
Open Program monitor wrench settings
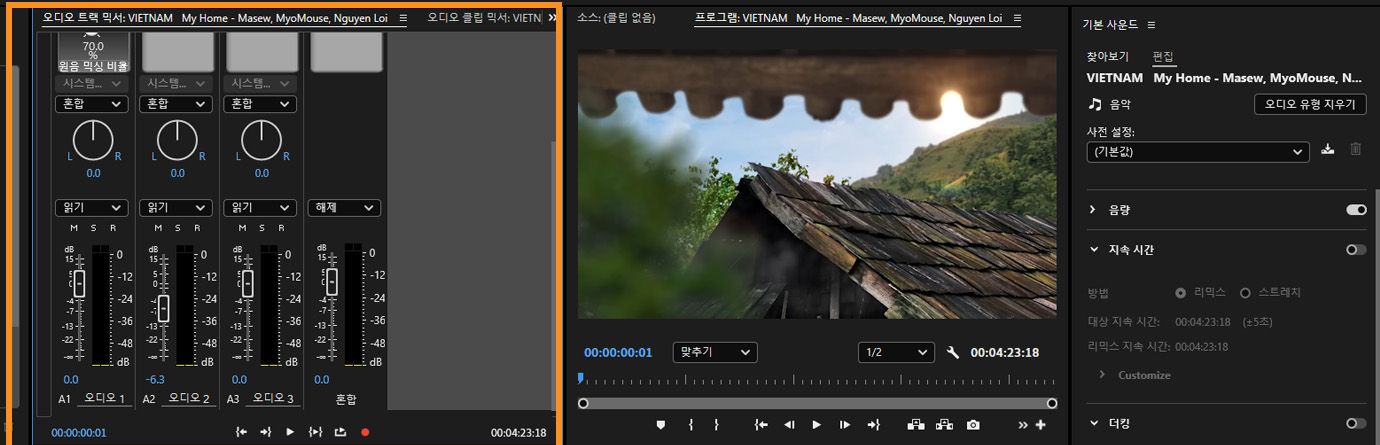(x=953, y=353)
